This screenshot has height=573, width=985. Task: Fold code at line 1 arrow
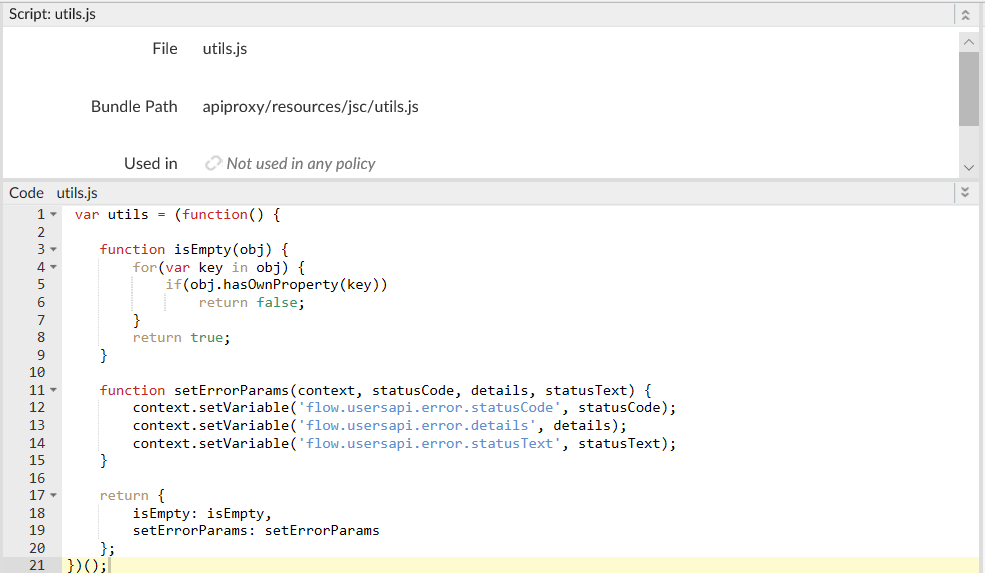tap(53, 214)
